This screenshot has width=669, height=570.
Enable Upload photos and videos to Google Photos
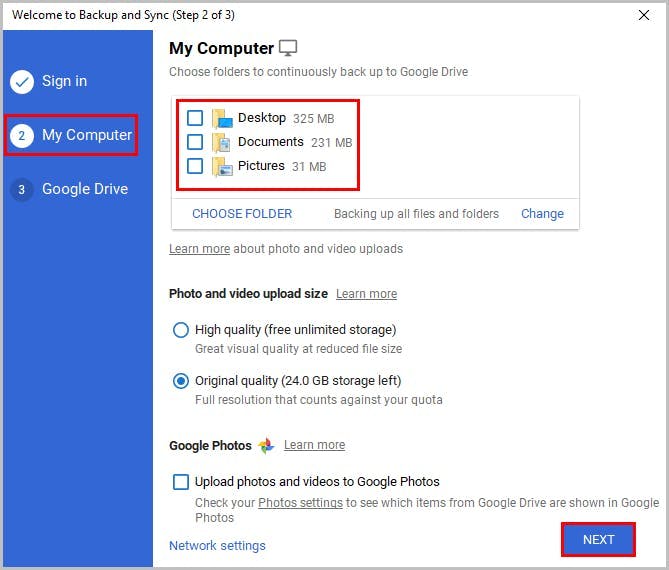(181, 482)
